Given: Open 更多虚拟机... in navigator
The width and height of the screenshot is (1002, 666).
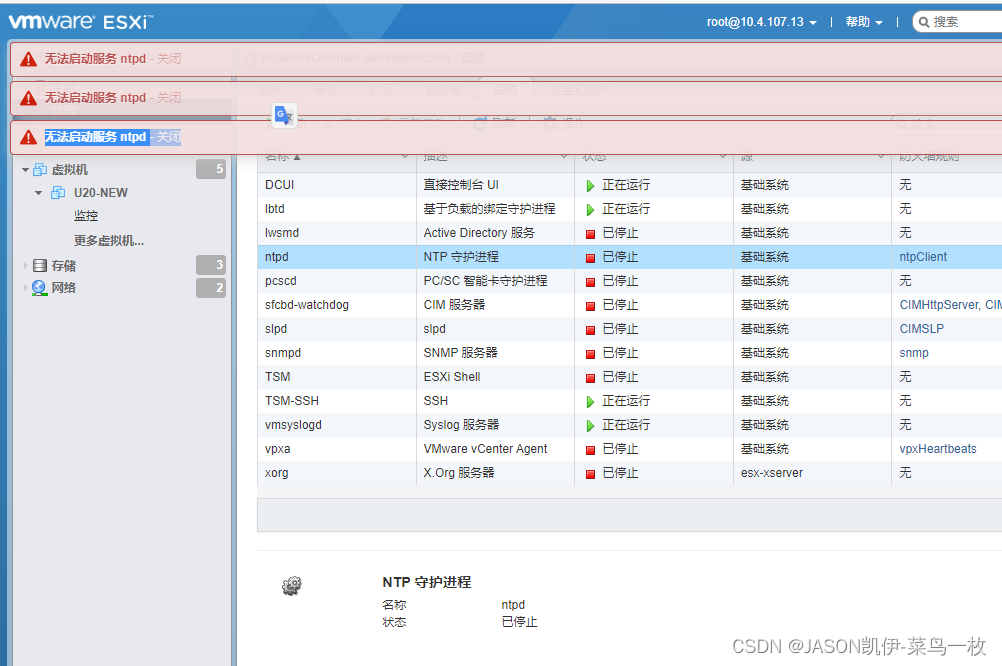Looking at the screenshot, I should (x=109, y=240).
